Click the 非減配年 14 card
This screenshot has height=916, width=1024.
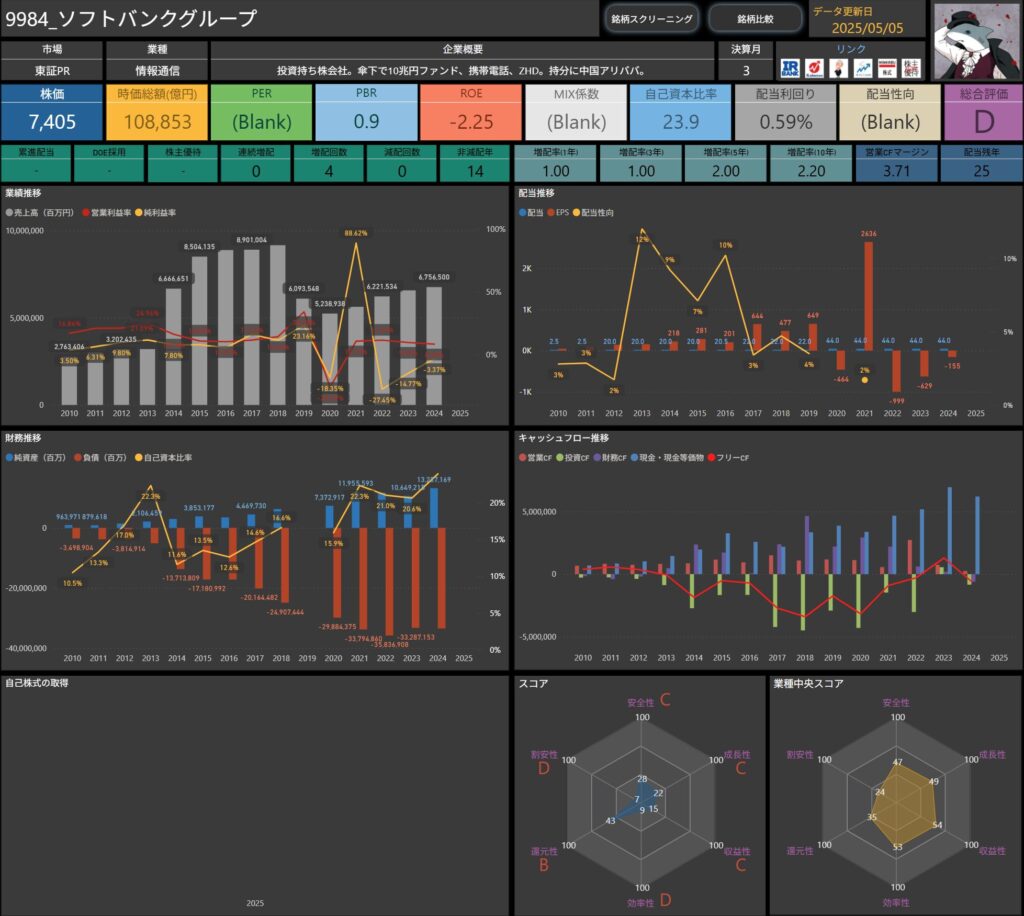coord(475,163)
